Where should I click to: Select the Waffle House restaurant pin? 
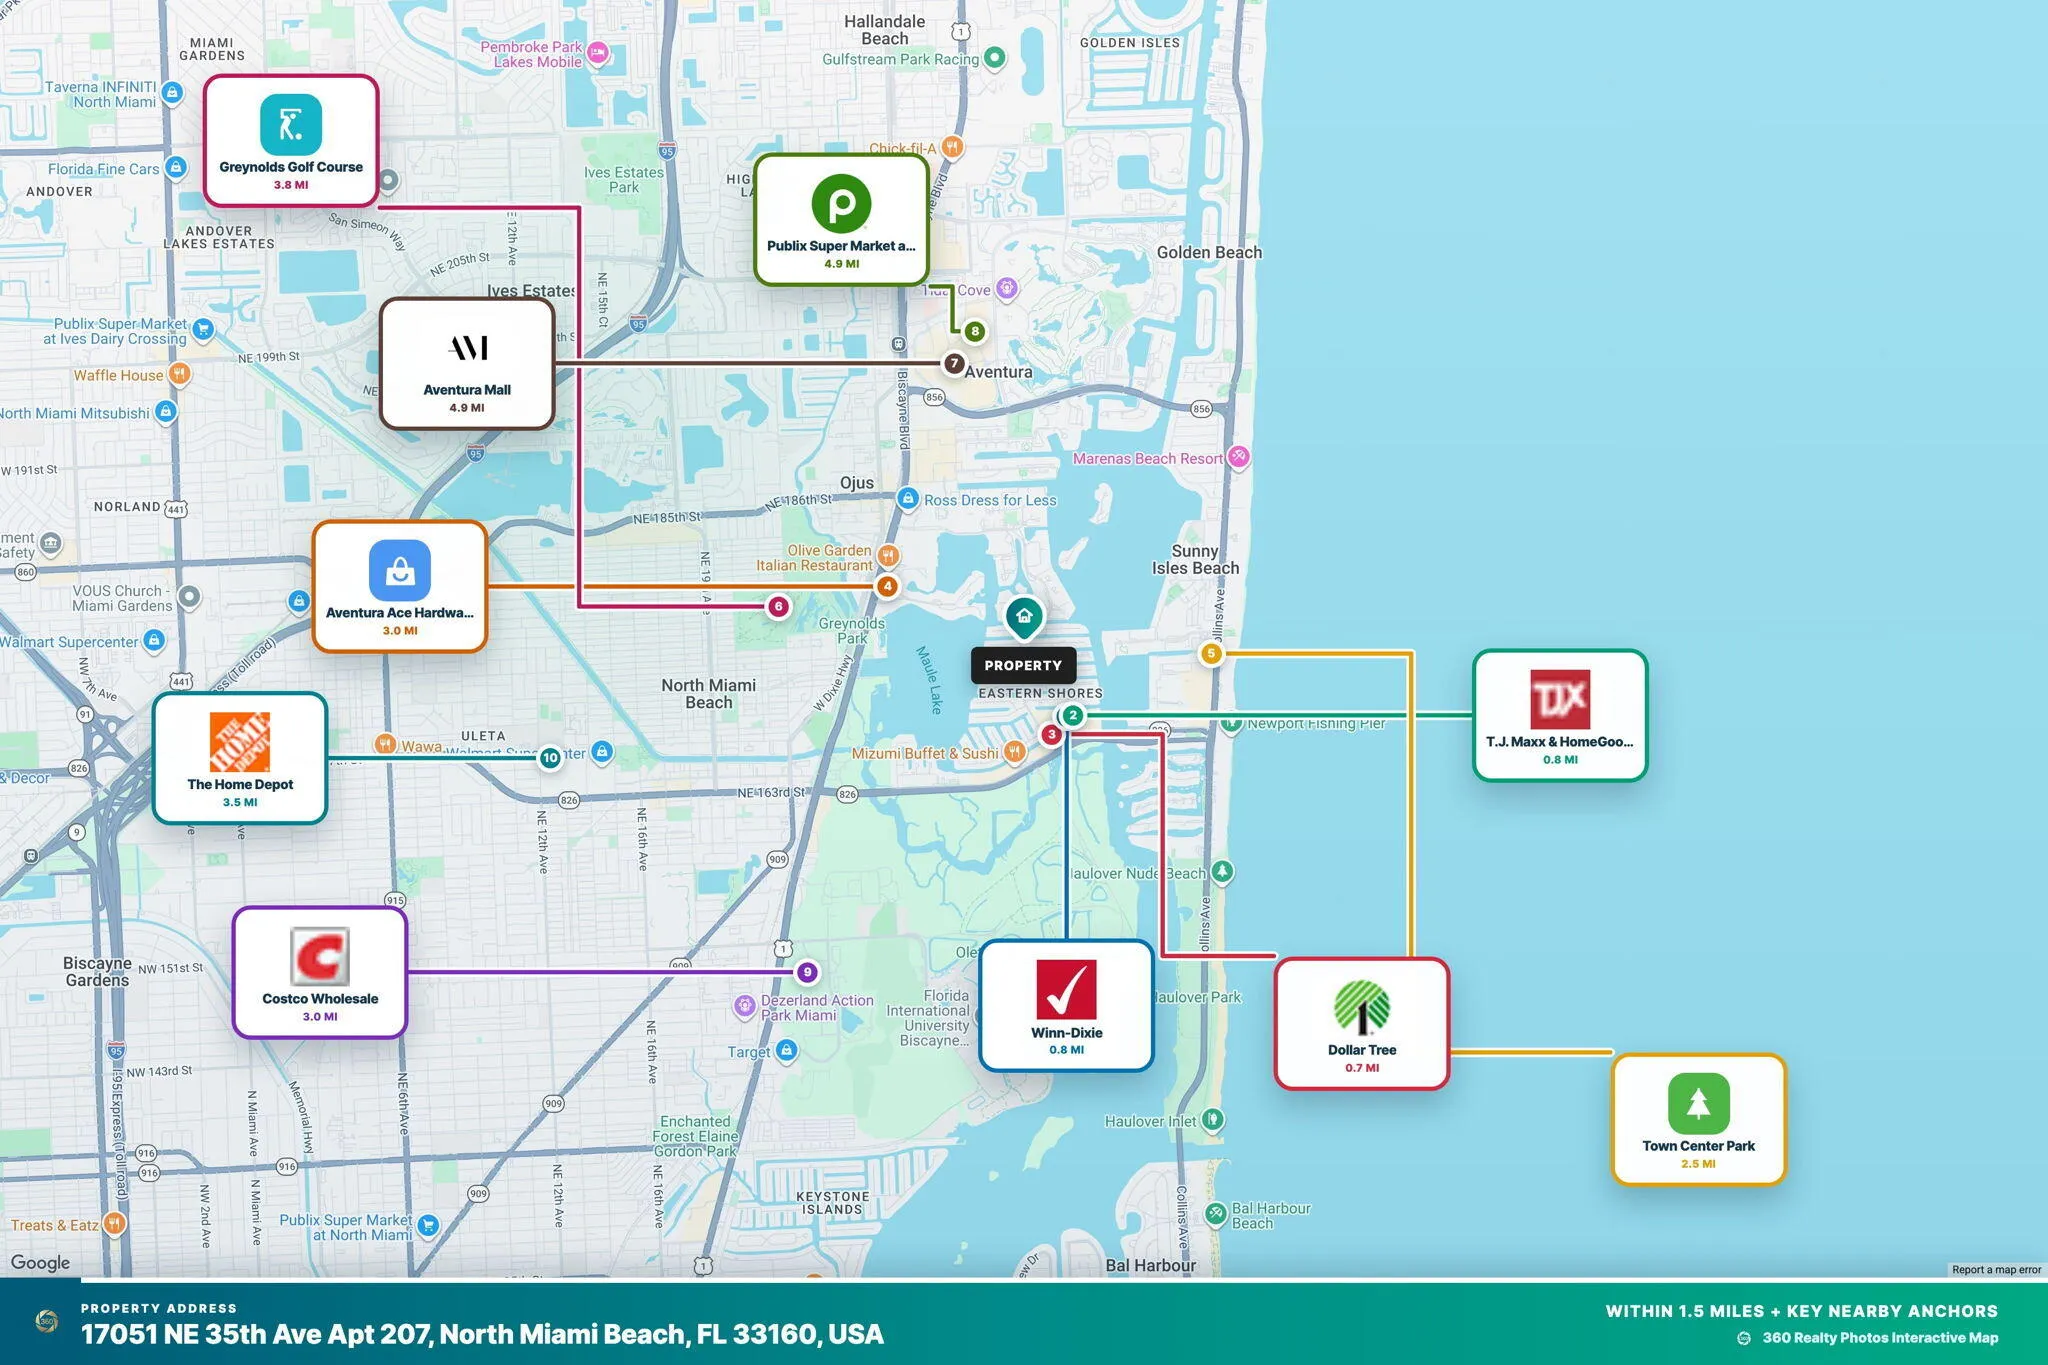(x=179, y=374)
